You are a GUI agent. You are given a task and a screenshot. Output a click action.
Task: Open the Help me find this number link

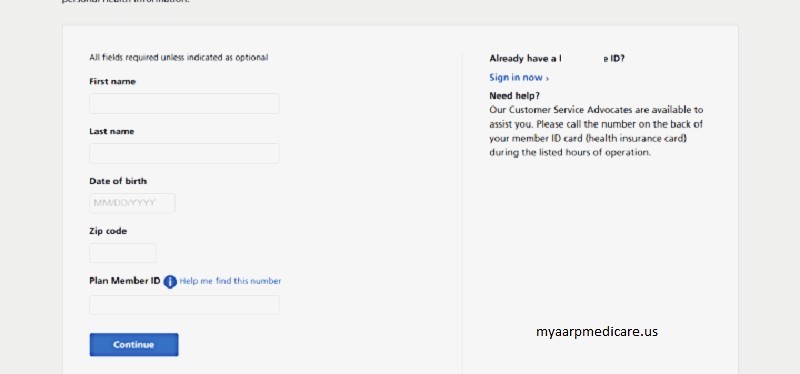230,281
